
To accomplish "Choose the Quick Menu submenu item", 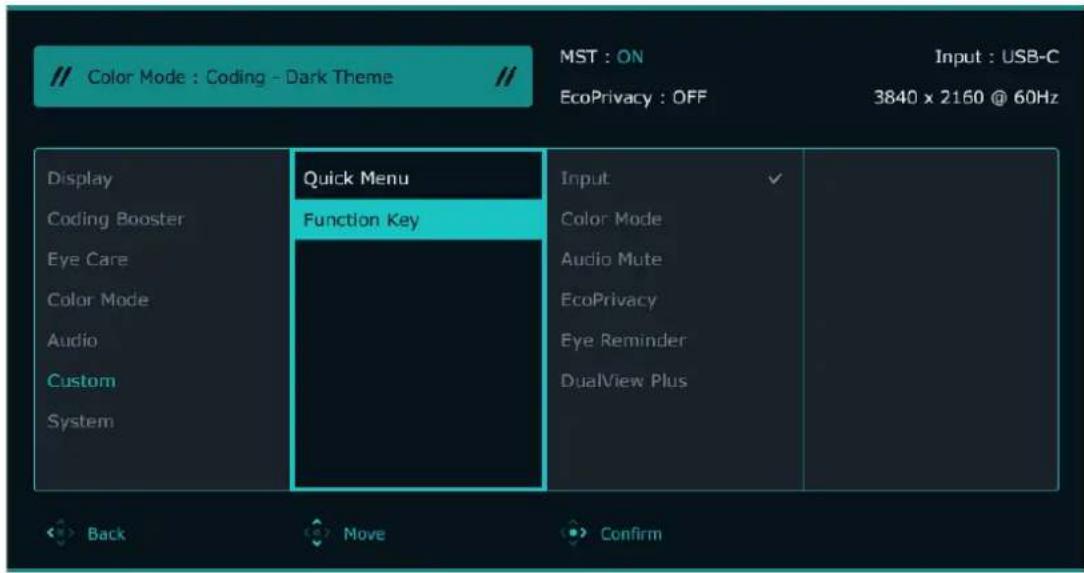I will point(418,178).
